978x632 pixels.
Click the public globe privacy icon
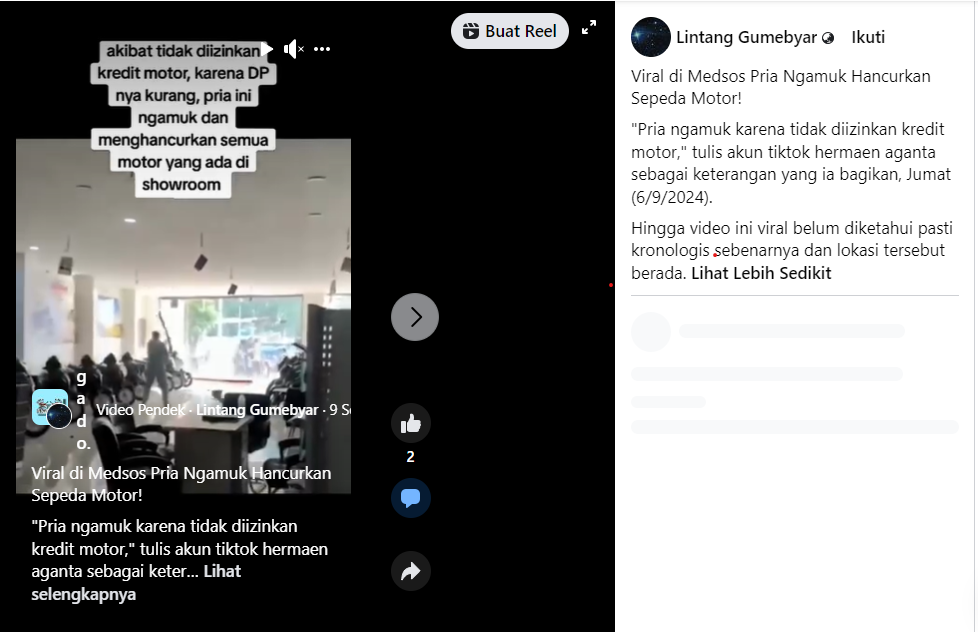coord(828,38)
